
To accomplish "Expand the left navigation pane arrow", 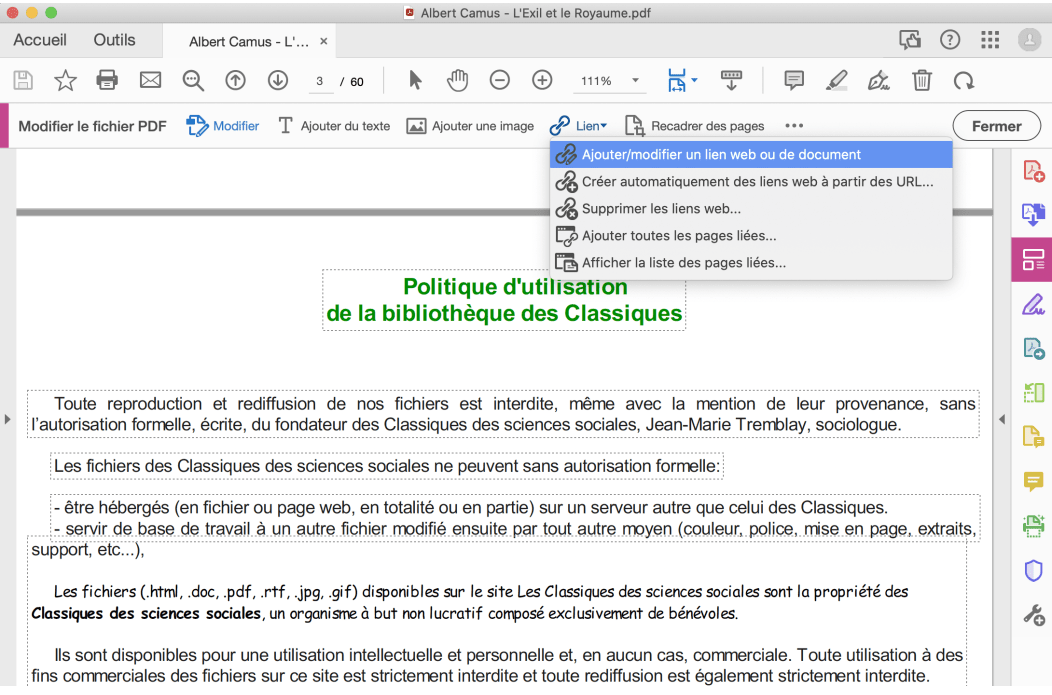I will (7, 419).
